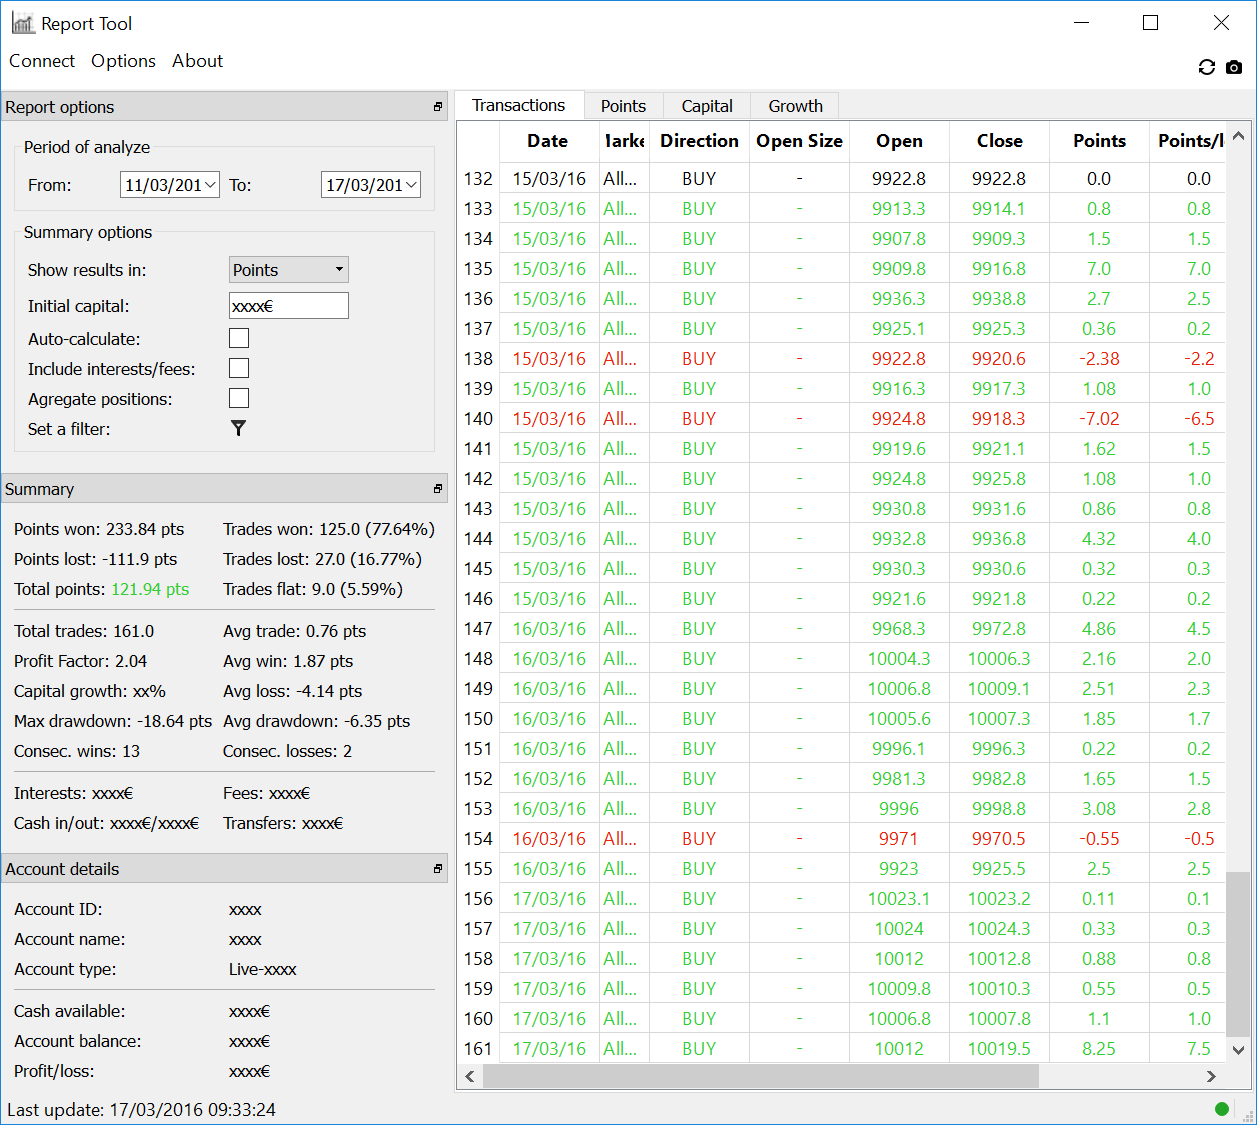Toggle Include interests/fees checkbox
The width and height of the screenshot is (1257, 1125).
239,368
